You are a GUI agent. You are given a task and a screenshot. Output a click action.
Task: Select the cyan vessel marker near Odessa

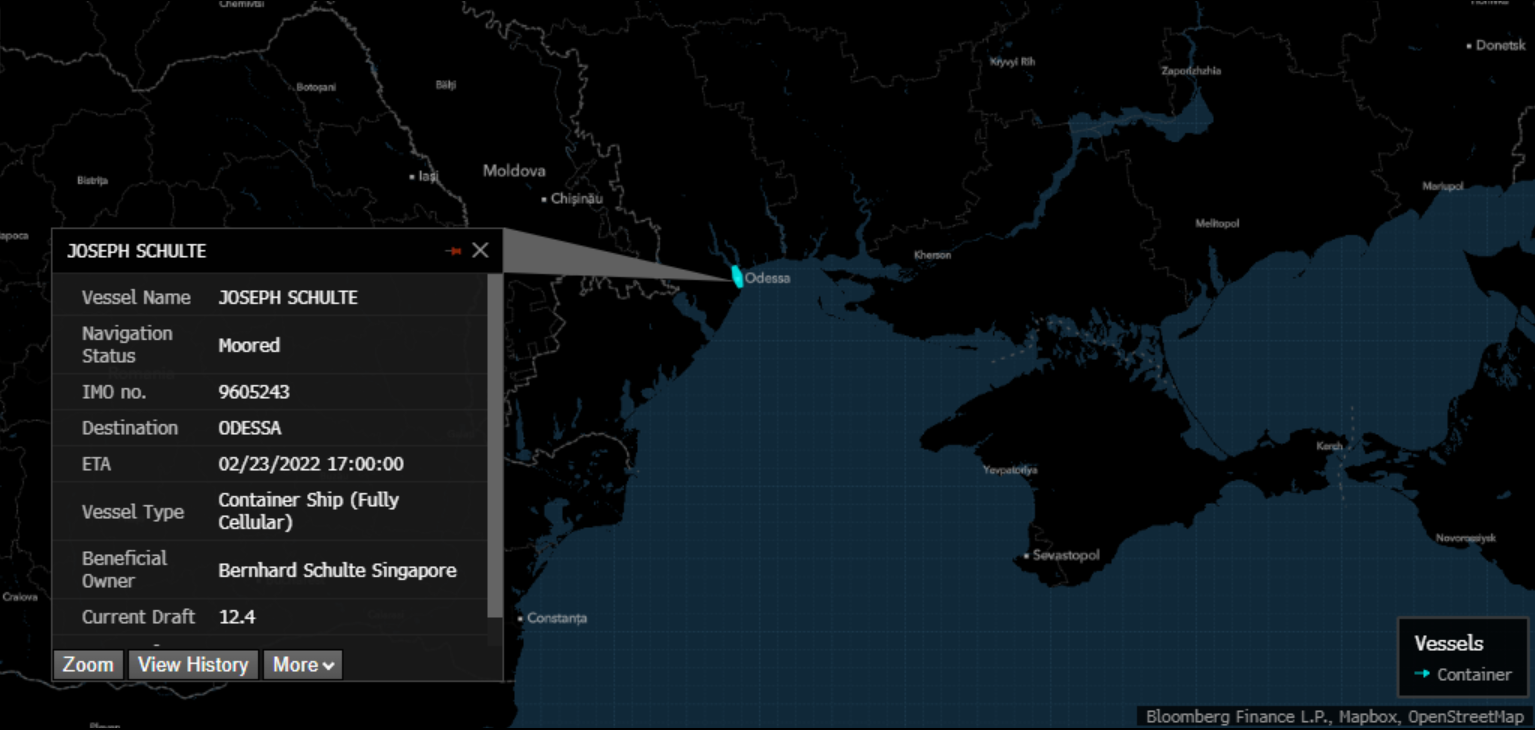tap(738, 277)
